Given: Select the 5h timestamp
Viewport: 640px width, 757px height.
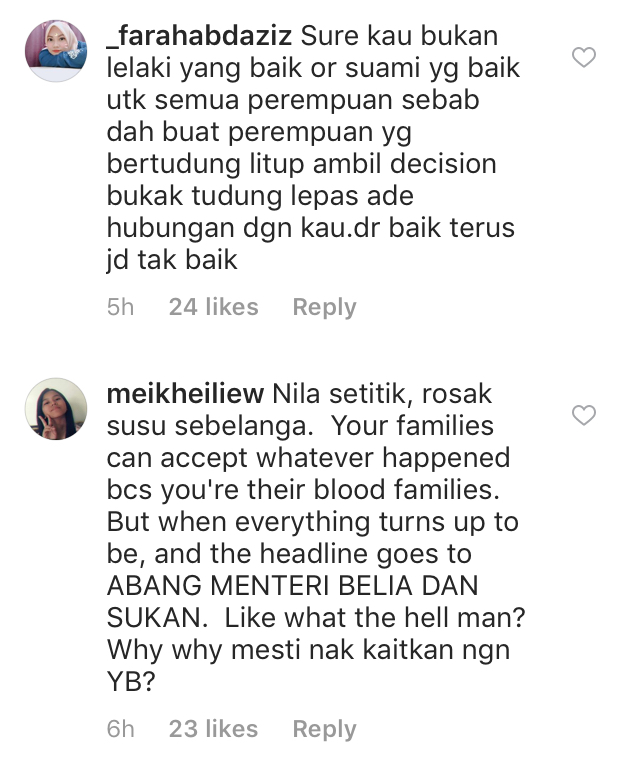Looking at the screenshot, I should 120,307.
